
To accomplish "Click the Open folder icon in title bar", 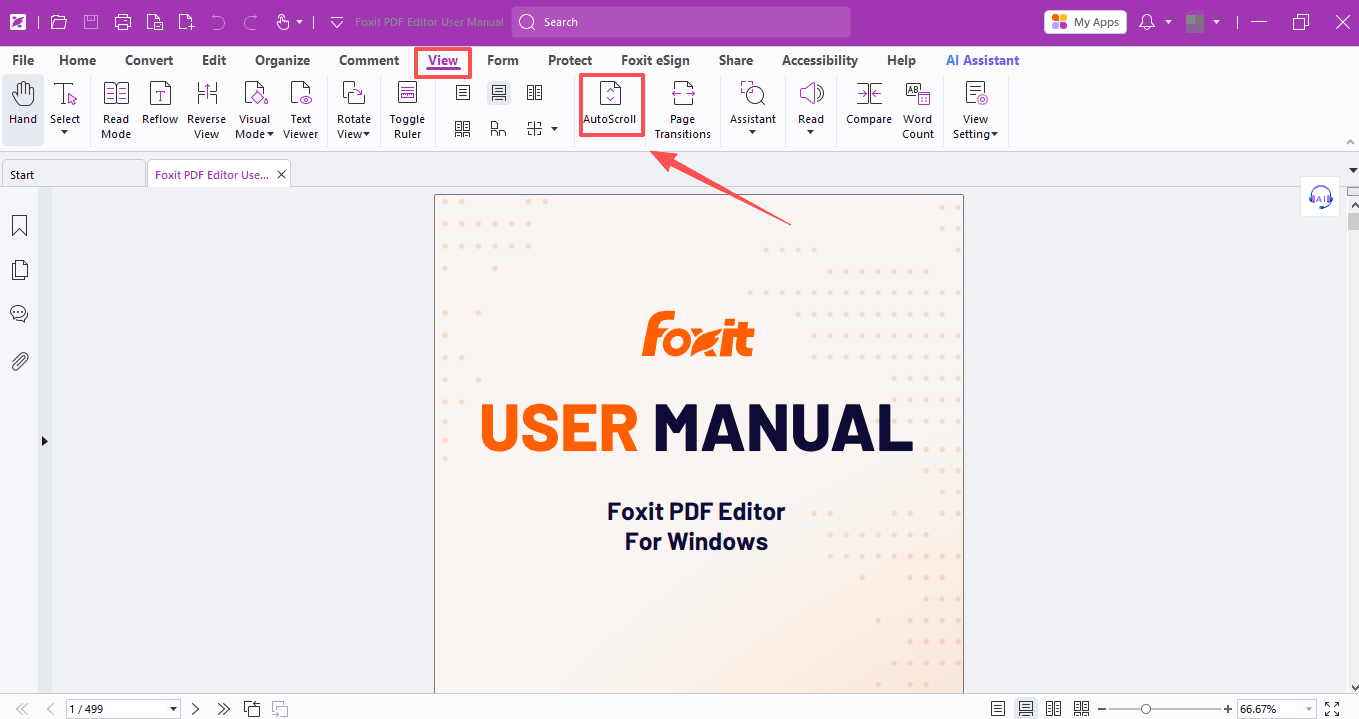I will (x=59, y=21).
